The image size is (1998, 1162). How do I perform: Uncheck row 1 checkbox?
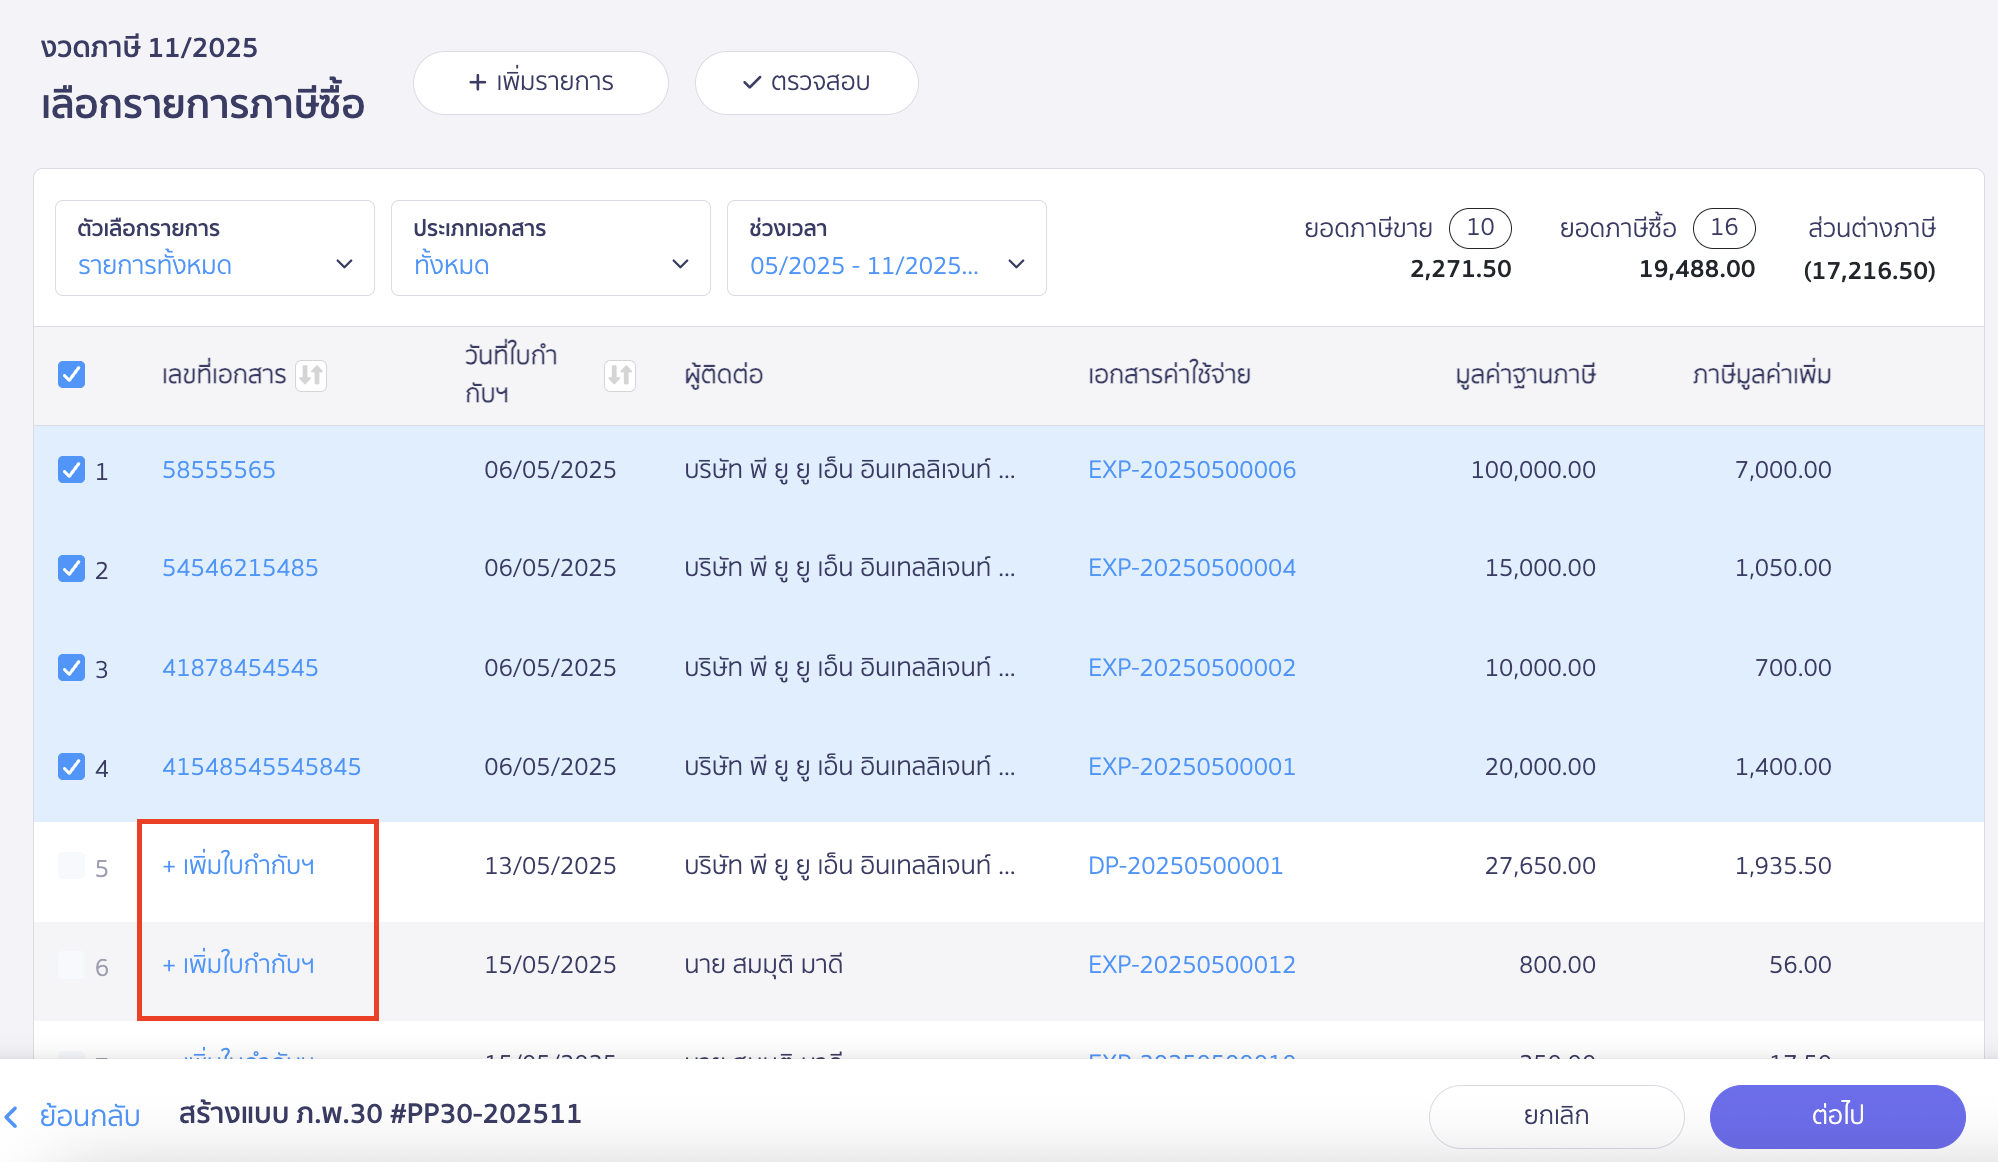71,470
